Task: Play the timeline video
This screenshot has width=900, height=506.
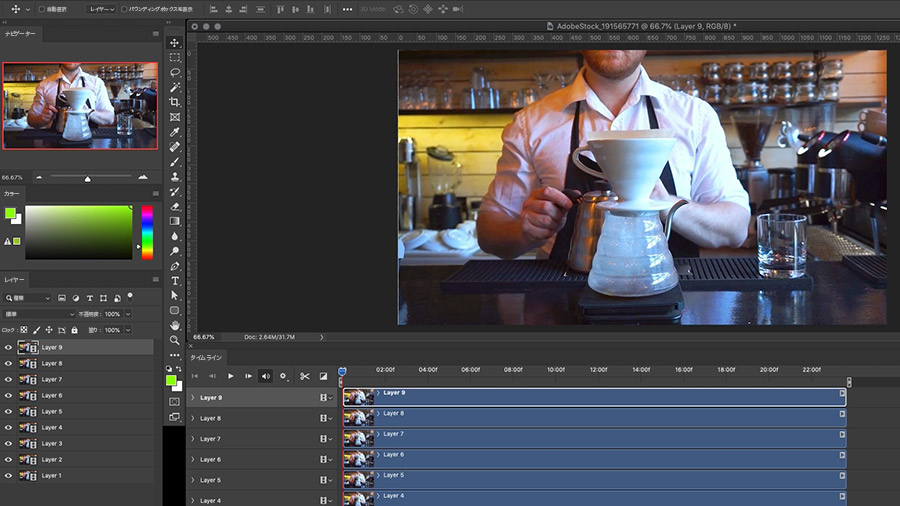Action: tap(231, 376)
